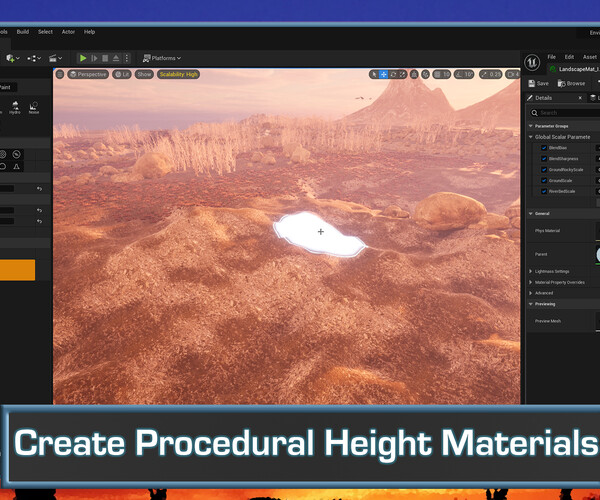Viewport: 600px width, 500px height.
Task: Close the Details tab
Action: coord(580,98)
